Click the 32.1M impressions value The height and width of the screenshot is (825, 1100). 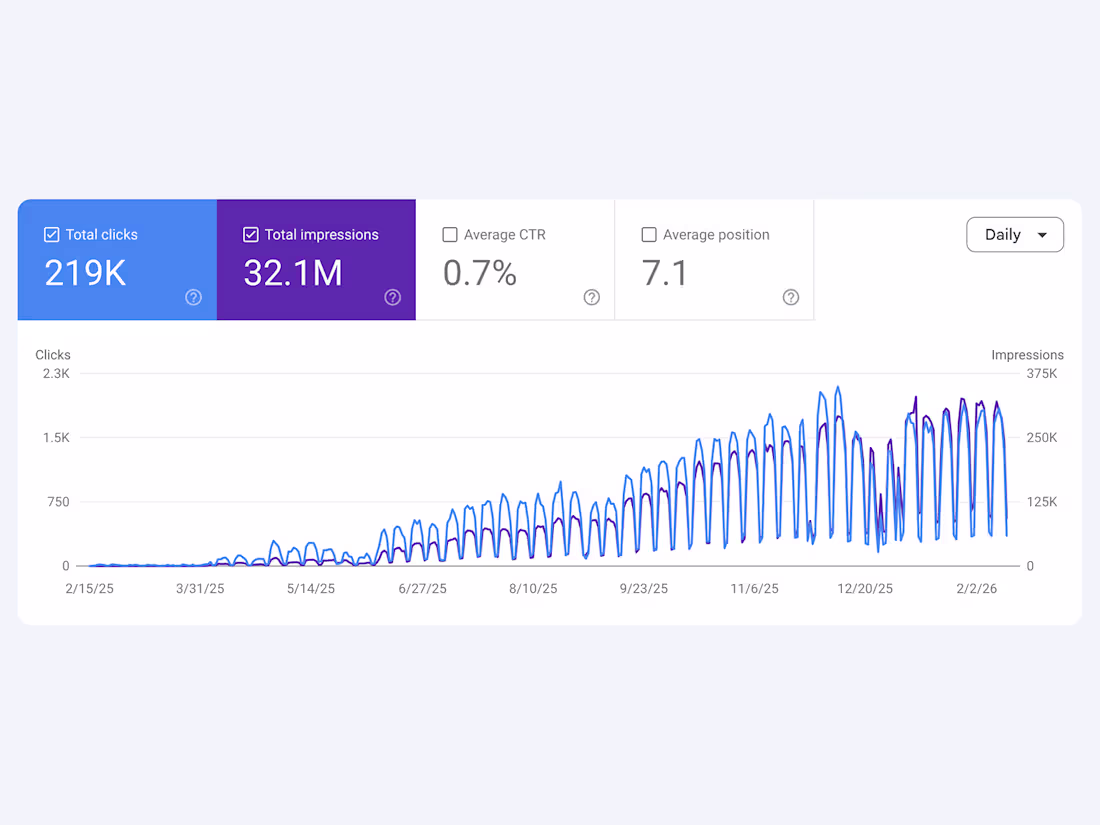[x=292, y=272]
